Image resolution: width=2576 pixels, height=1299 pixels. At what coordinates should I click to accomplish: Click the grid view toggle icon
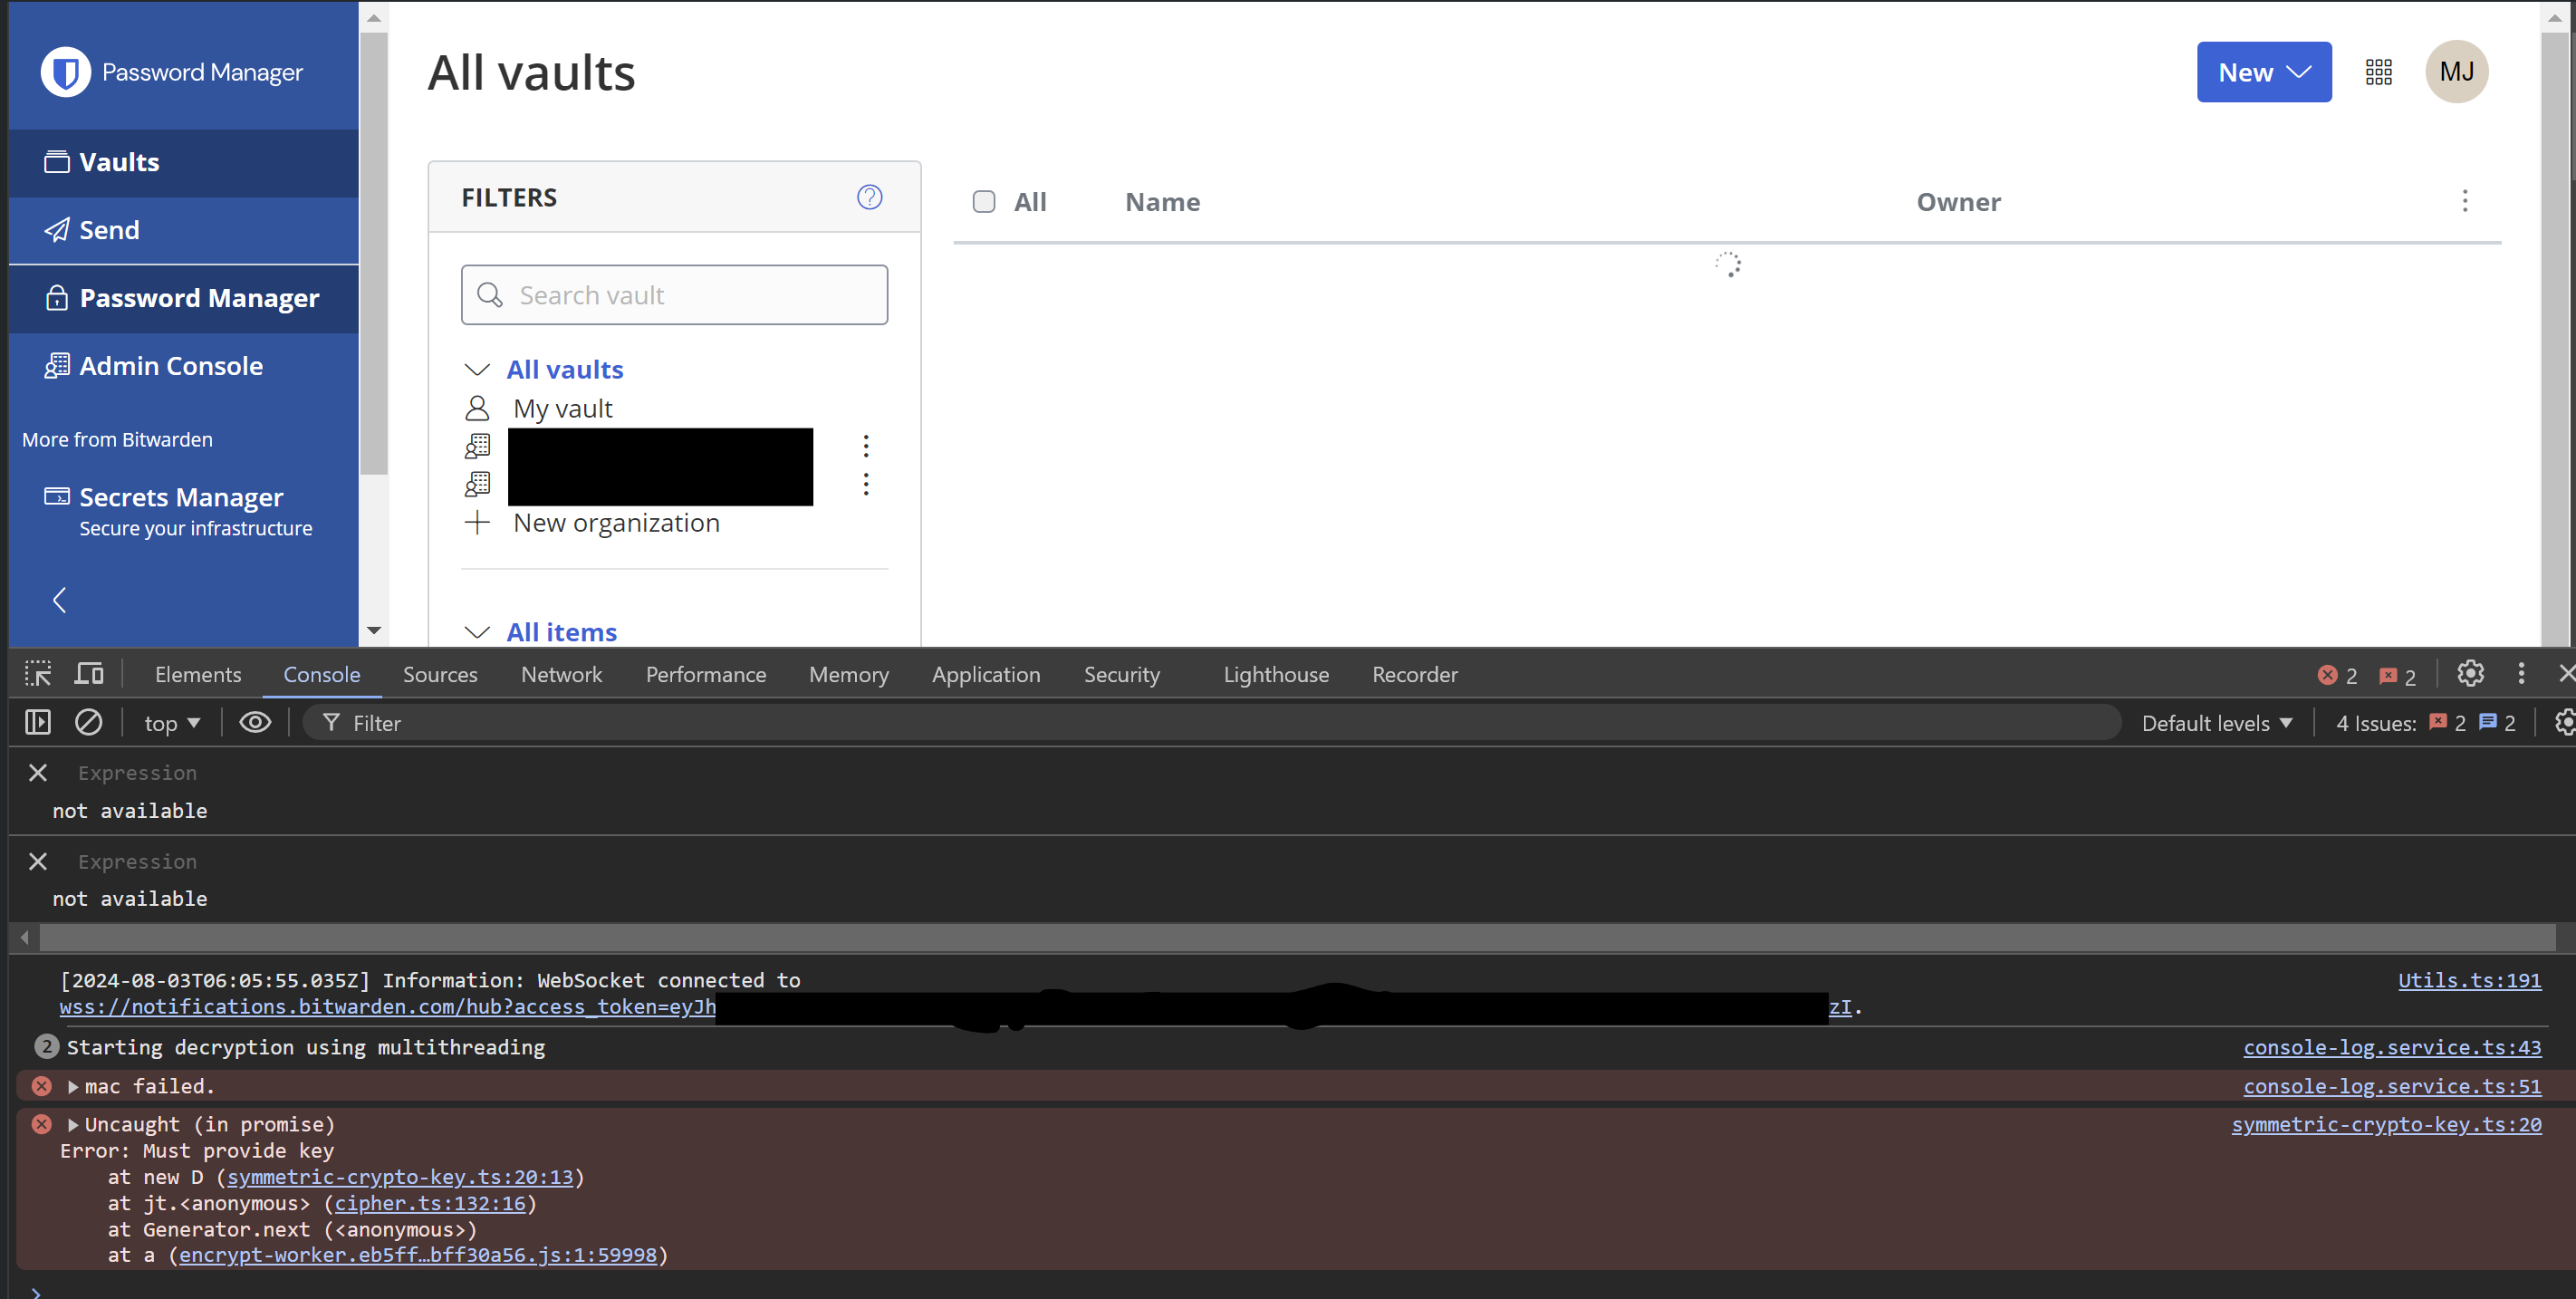pyautogui.click(x=2379, y=72)
